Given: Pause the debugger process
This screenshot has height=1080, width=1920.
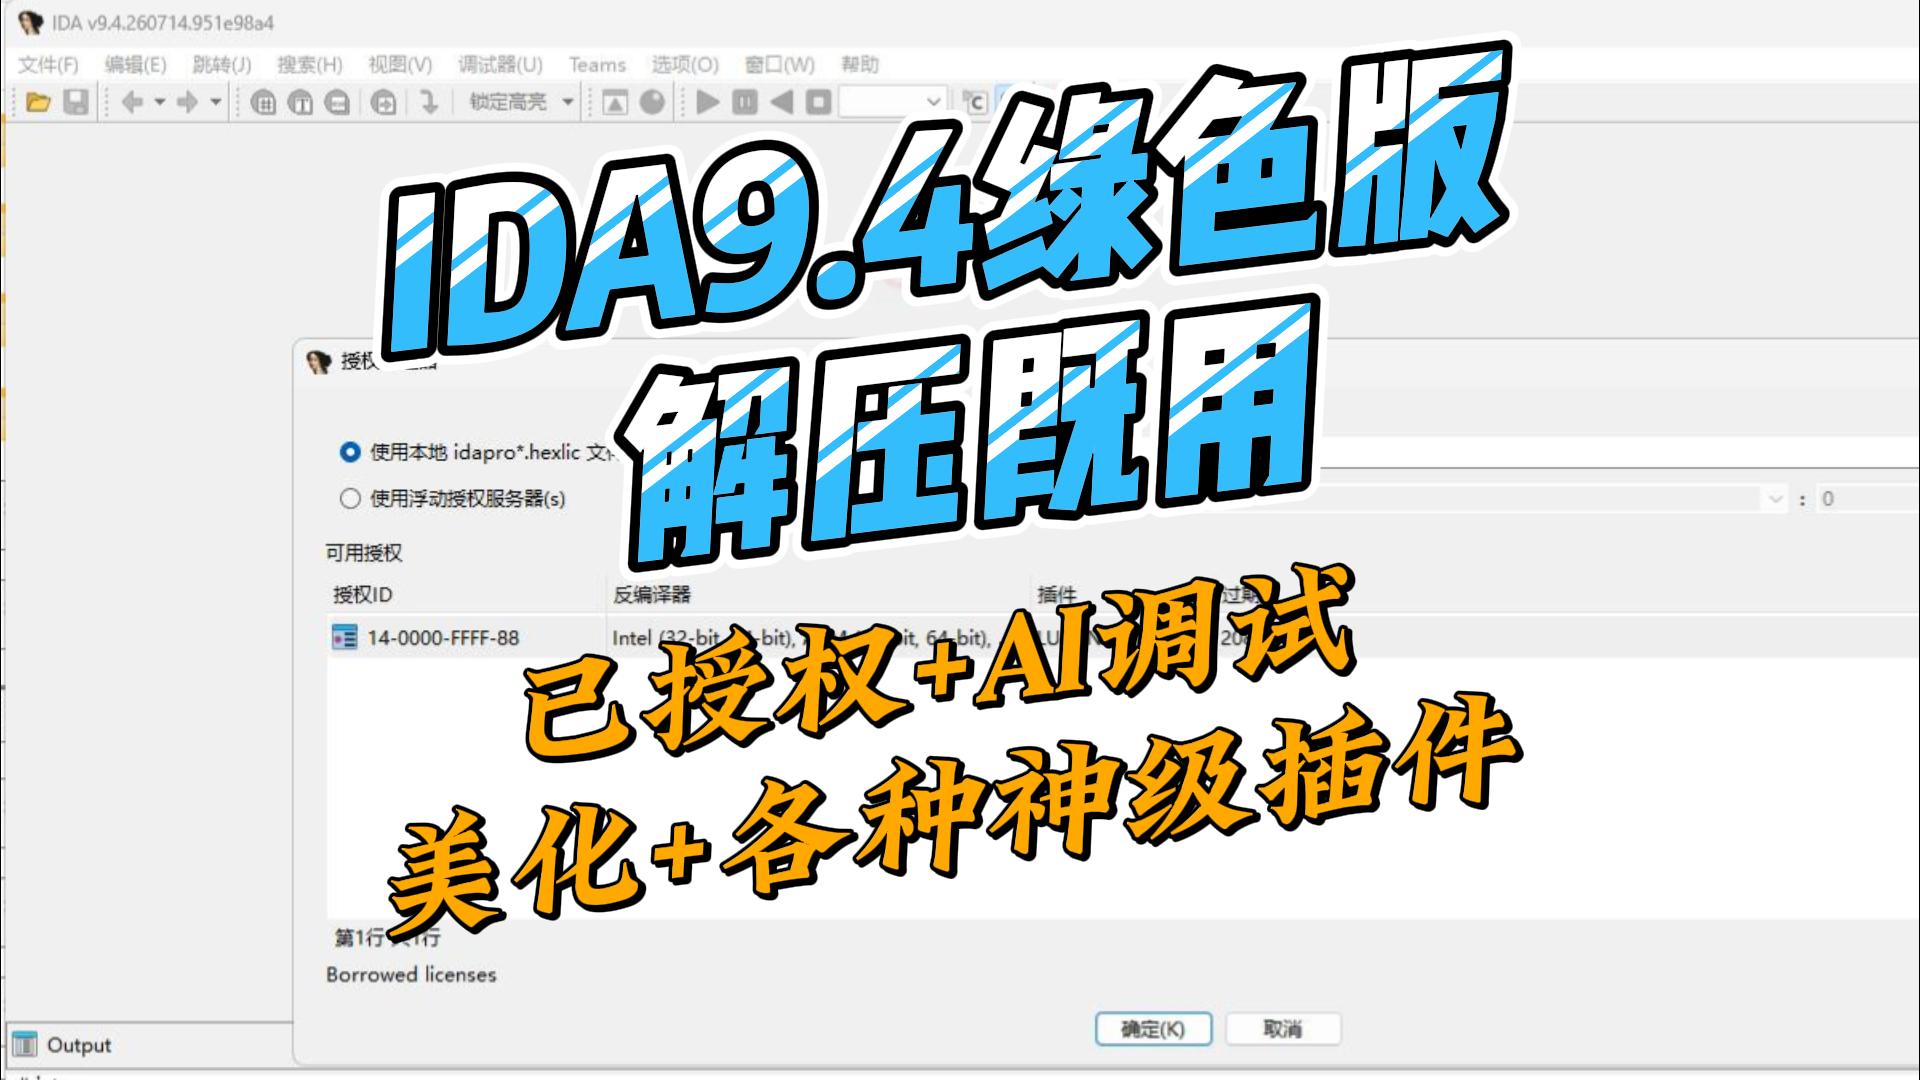Looking at the screenshot, I should click(x=745, y=102).
